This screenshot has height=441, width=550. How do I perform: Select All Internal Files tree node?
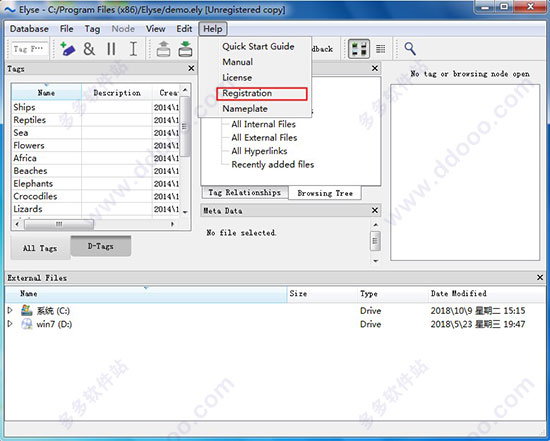(x=263, y=124)
